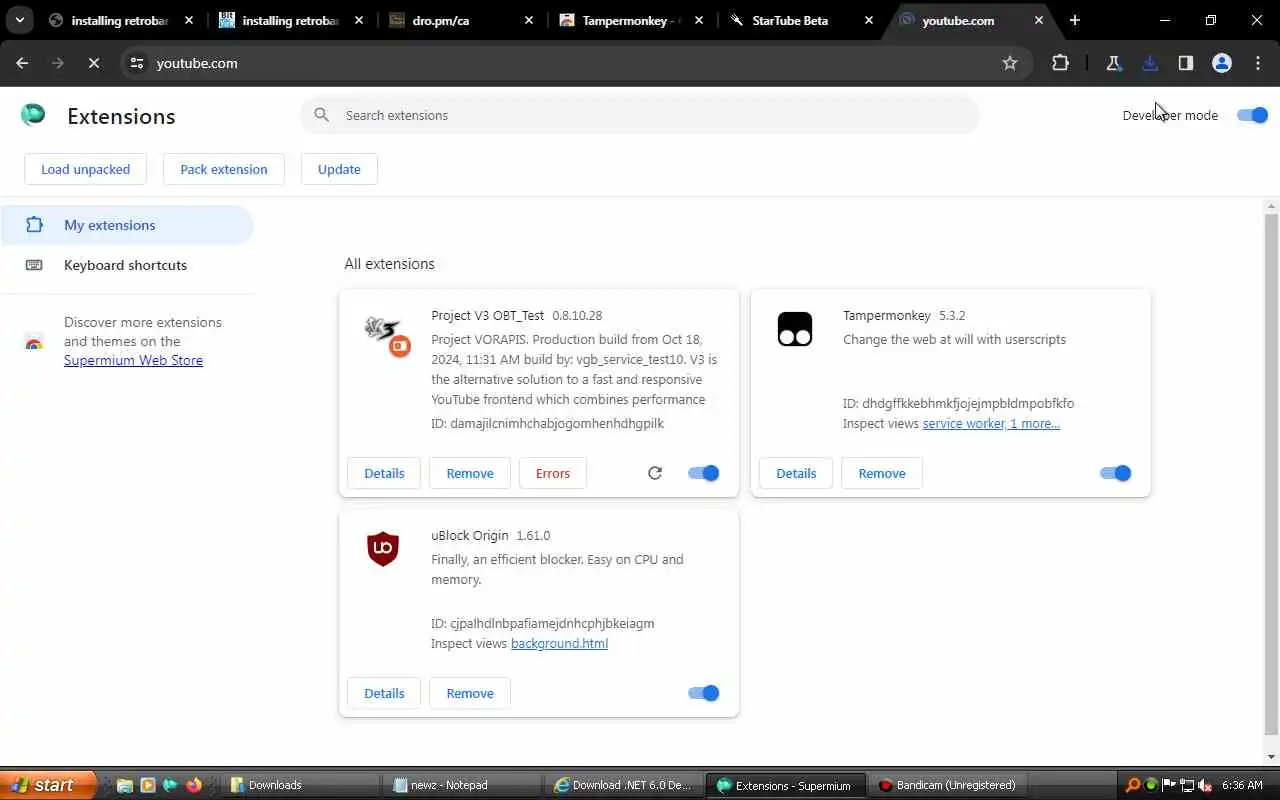Open the side panel icon
This screenshot has width=1280, height=800.
pos(1186,63)
